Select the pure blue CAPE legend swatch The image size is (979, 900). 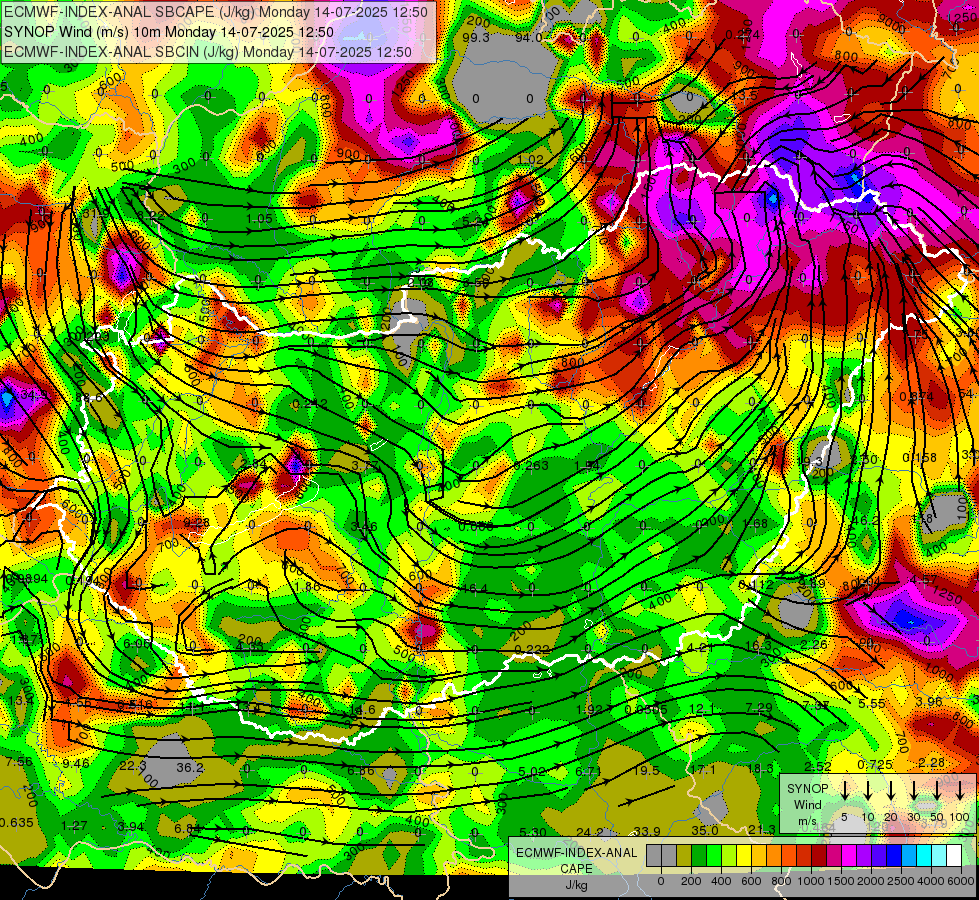point(893,856)
